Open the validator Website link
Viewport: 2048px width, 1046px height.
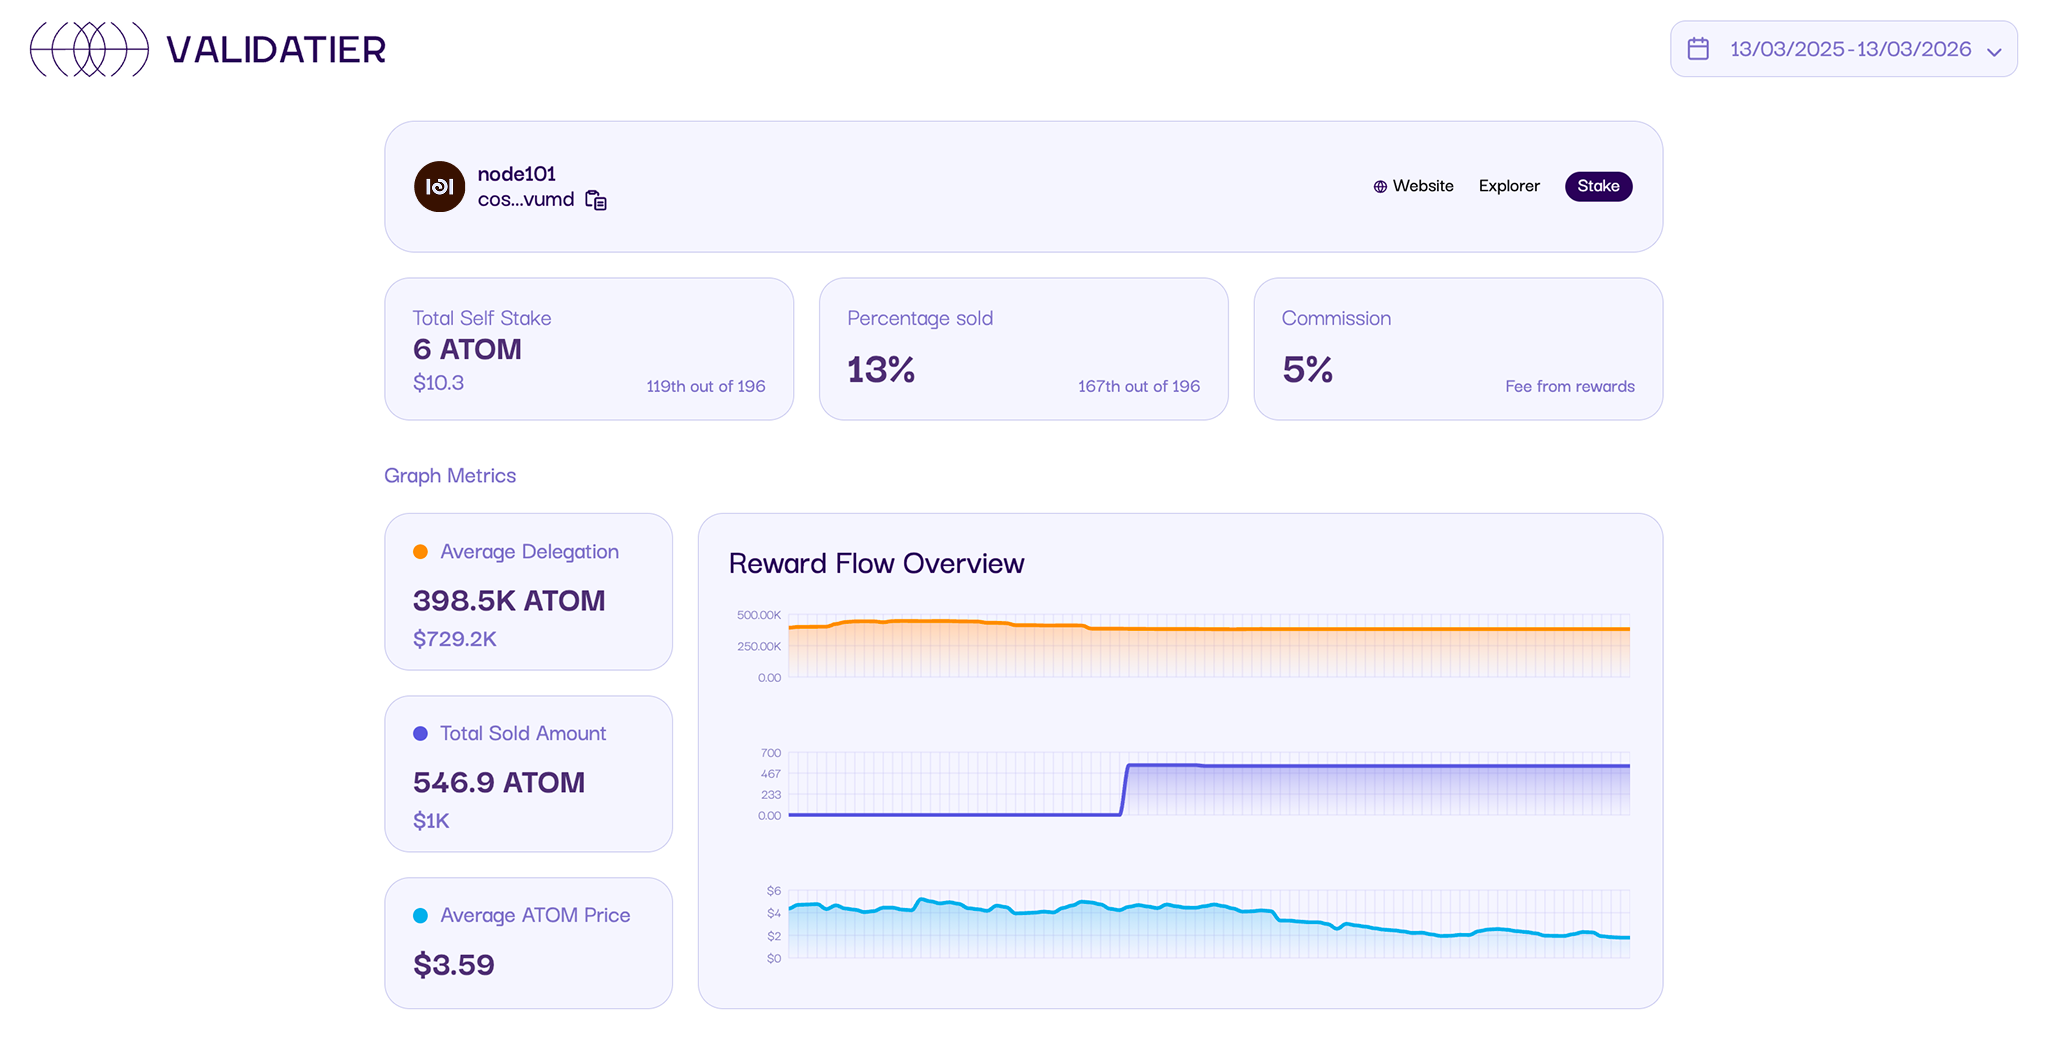(1423, 186)
